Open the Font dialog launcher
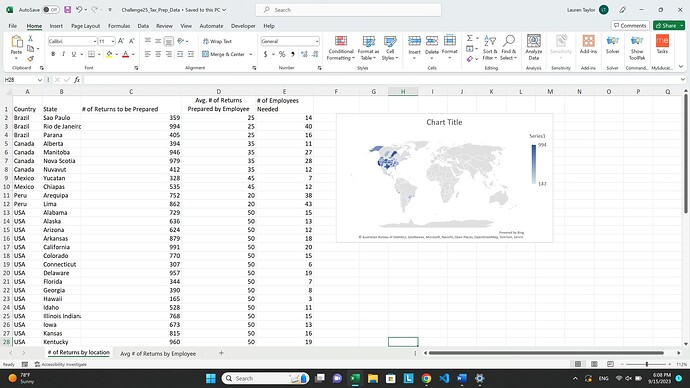690x388 pixels. pyautogui.click(x=136, y=68)
